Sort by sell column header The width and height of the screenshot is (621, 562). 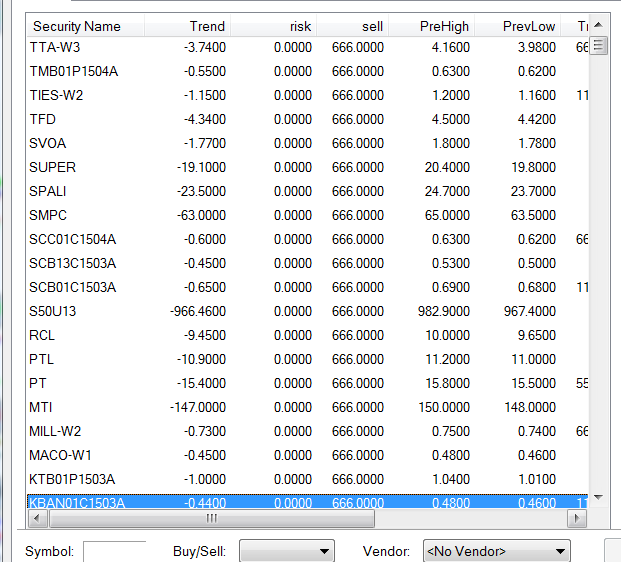pos(352,26)
